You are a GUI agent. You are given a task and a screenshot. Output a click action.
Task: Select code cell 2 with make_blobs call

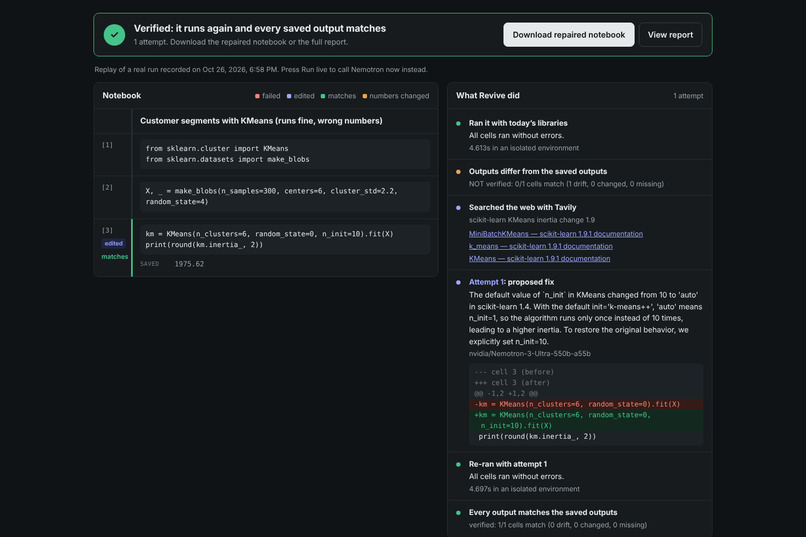click(x=285, y=196)
